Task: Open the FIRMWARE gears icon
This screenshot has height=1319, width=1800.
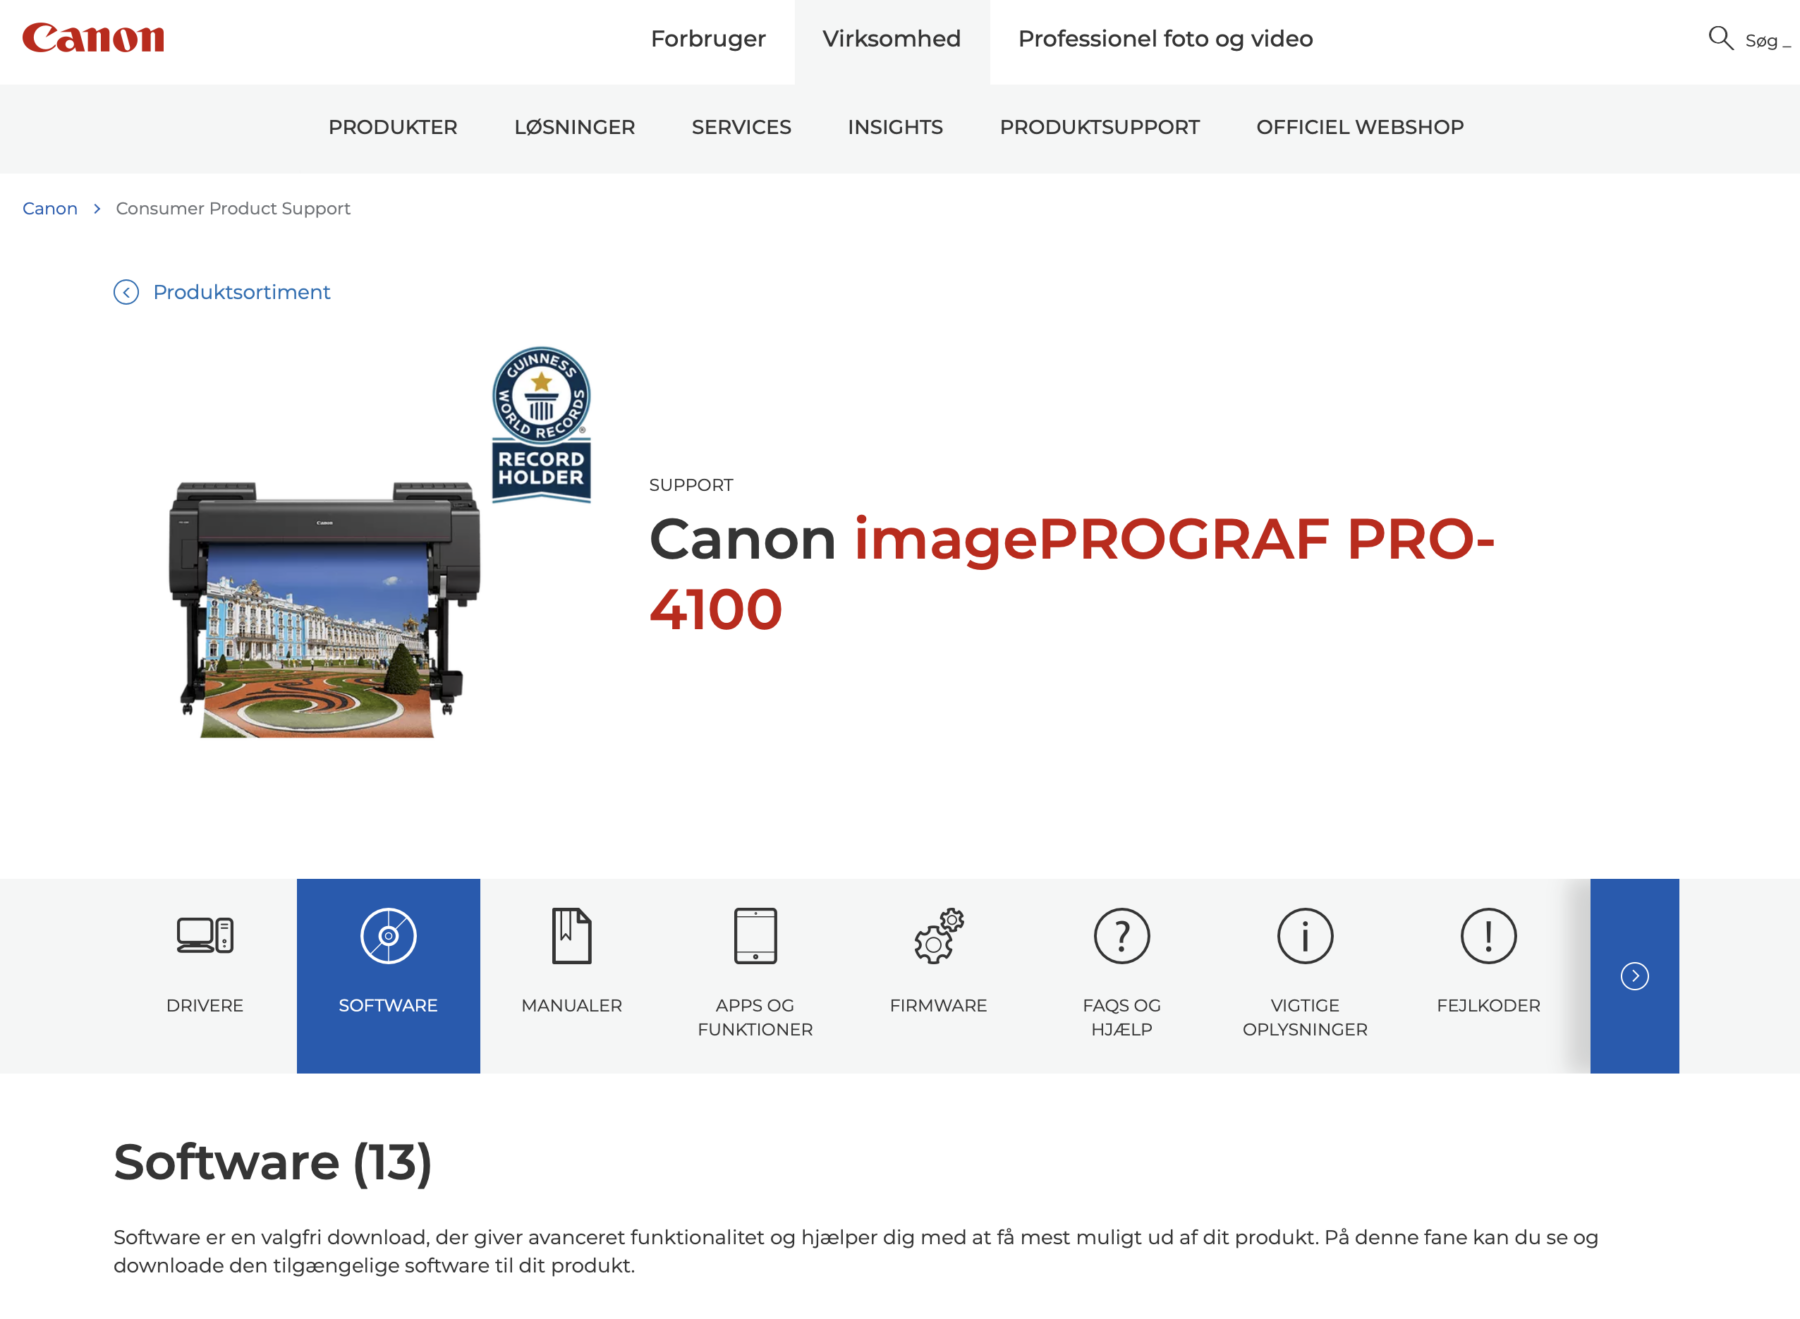Action: pyautogui.click(x=939, y=936)
